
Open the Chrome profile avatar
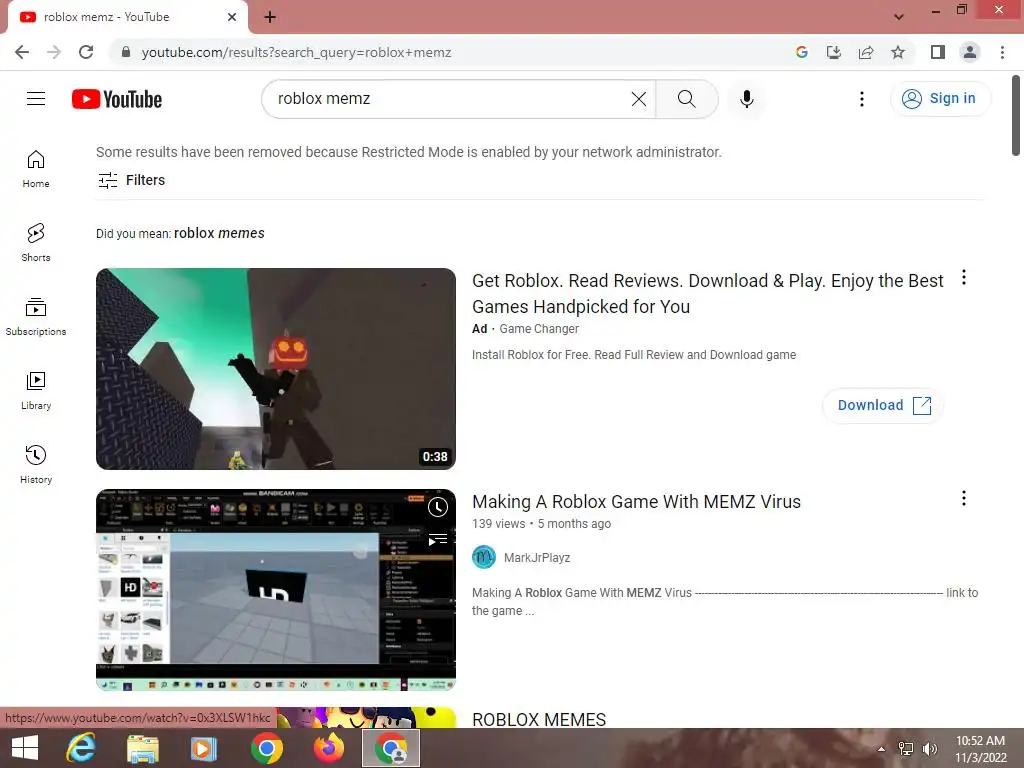pos(970,52)
